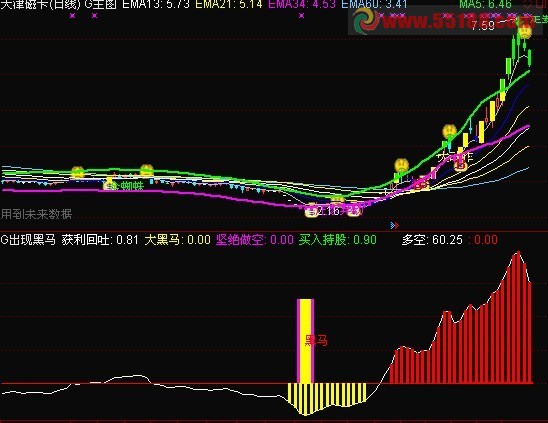Click the EMA34: 4.53 indicator value
Screen dimensions: 548x423
(x=302, y=4)
